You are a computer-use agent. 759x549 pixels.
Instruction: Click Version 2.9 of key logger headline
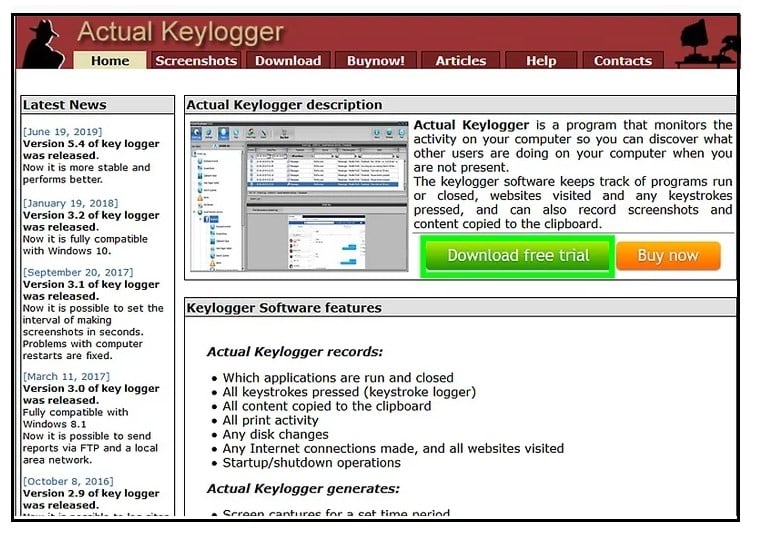[91, 499]
